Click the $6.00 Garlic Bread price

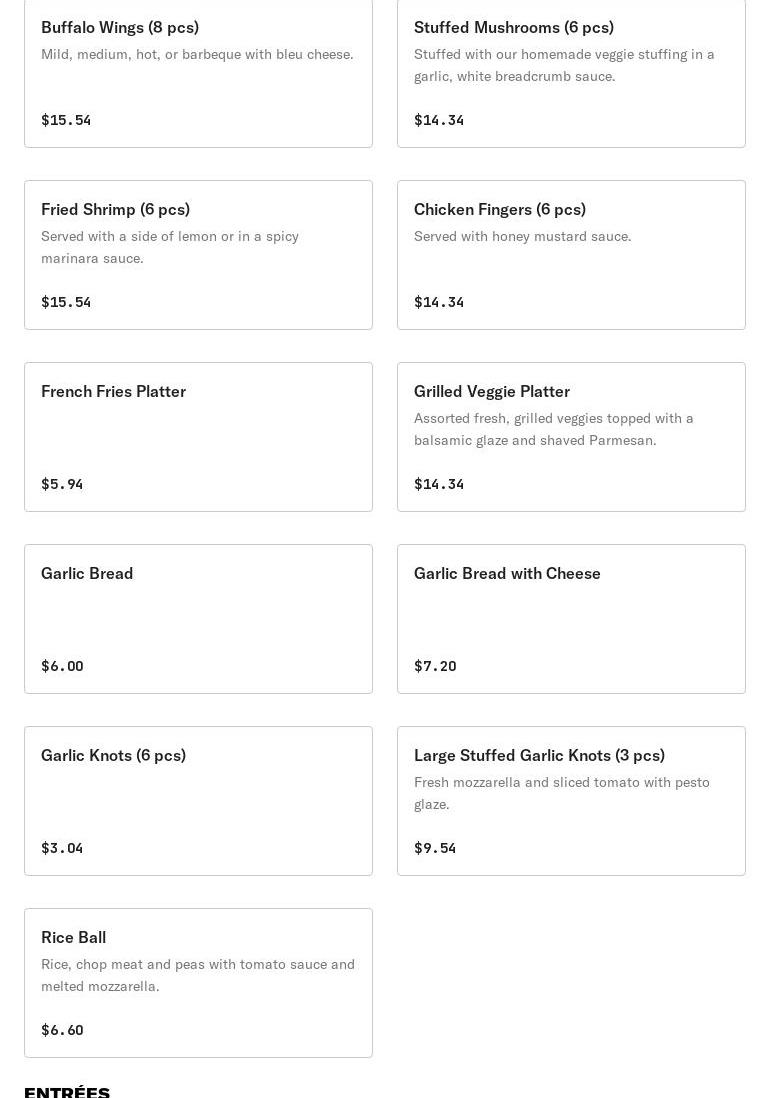click(x=62, y=666)
